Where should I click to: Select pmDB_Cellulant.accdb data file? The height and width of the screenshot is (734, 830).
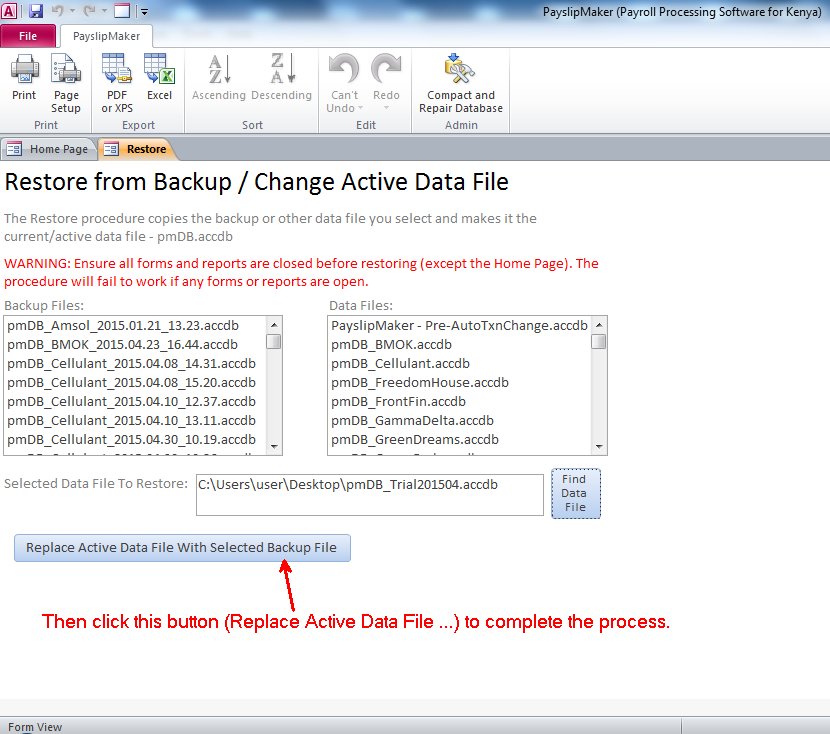[x=459, y=364]
